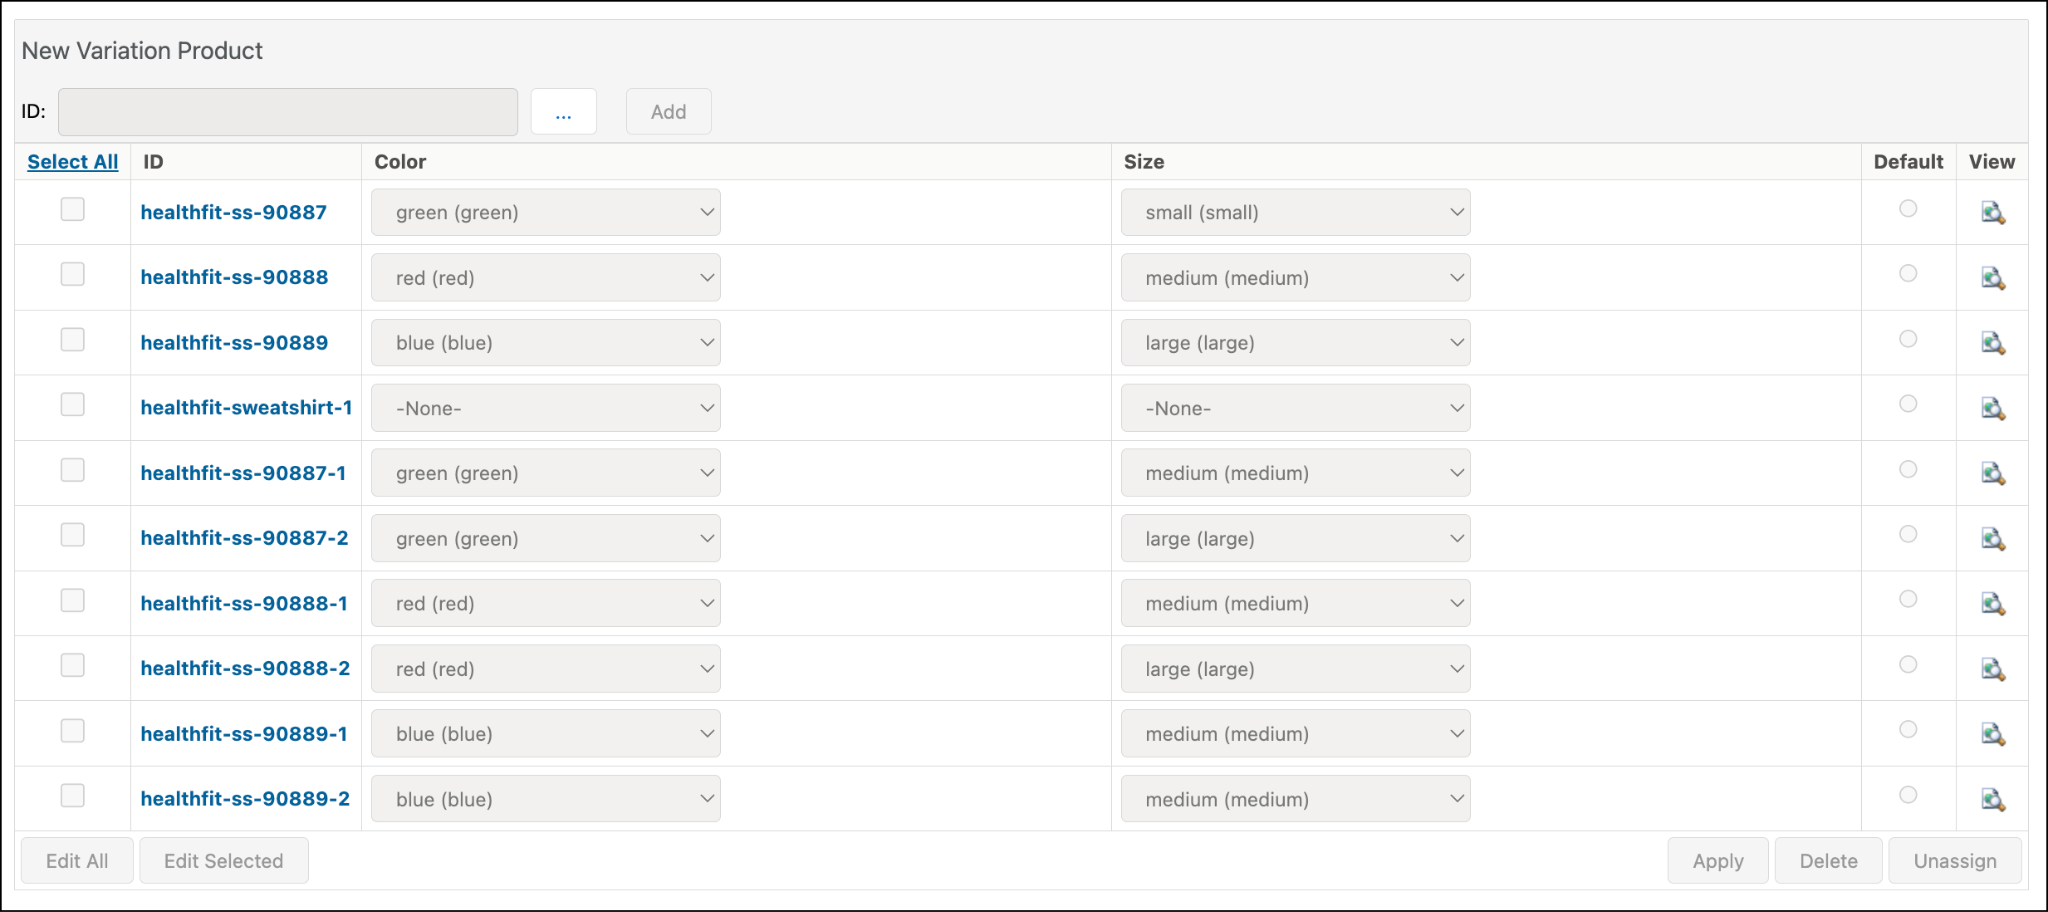The height and width of the screenshot is (912, 2048).
Task: Check the box for healthfit-ss-90889-2
Action: pos(73,795)
